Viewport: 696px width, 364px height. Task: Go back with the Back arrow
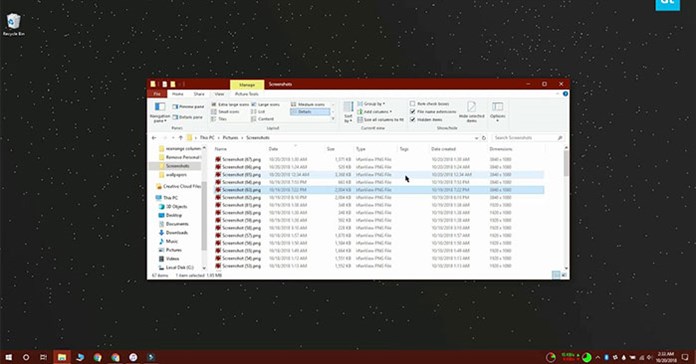(x=154, y=138)
